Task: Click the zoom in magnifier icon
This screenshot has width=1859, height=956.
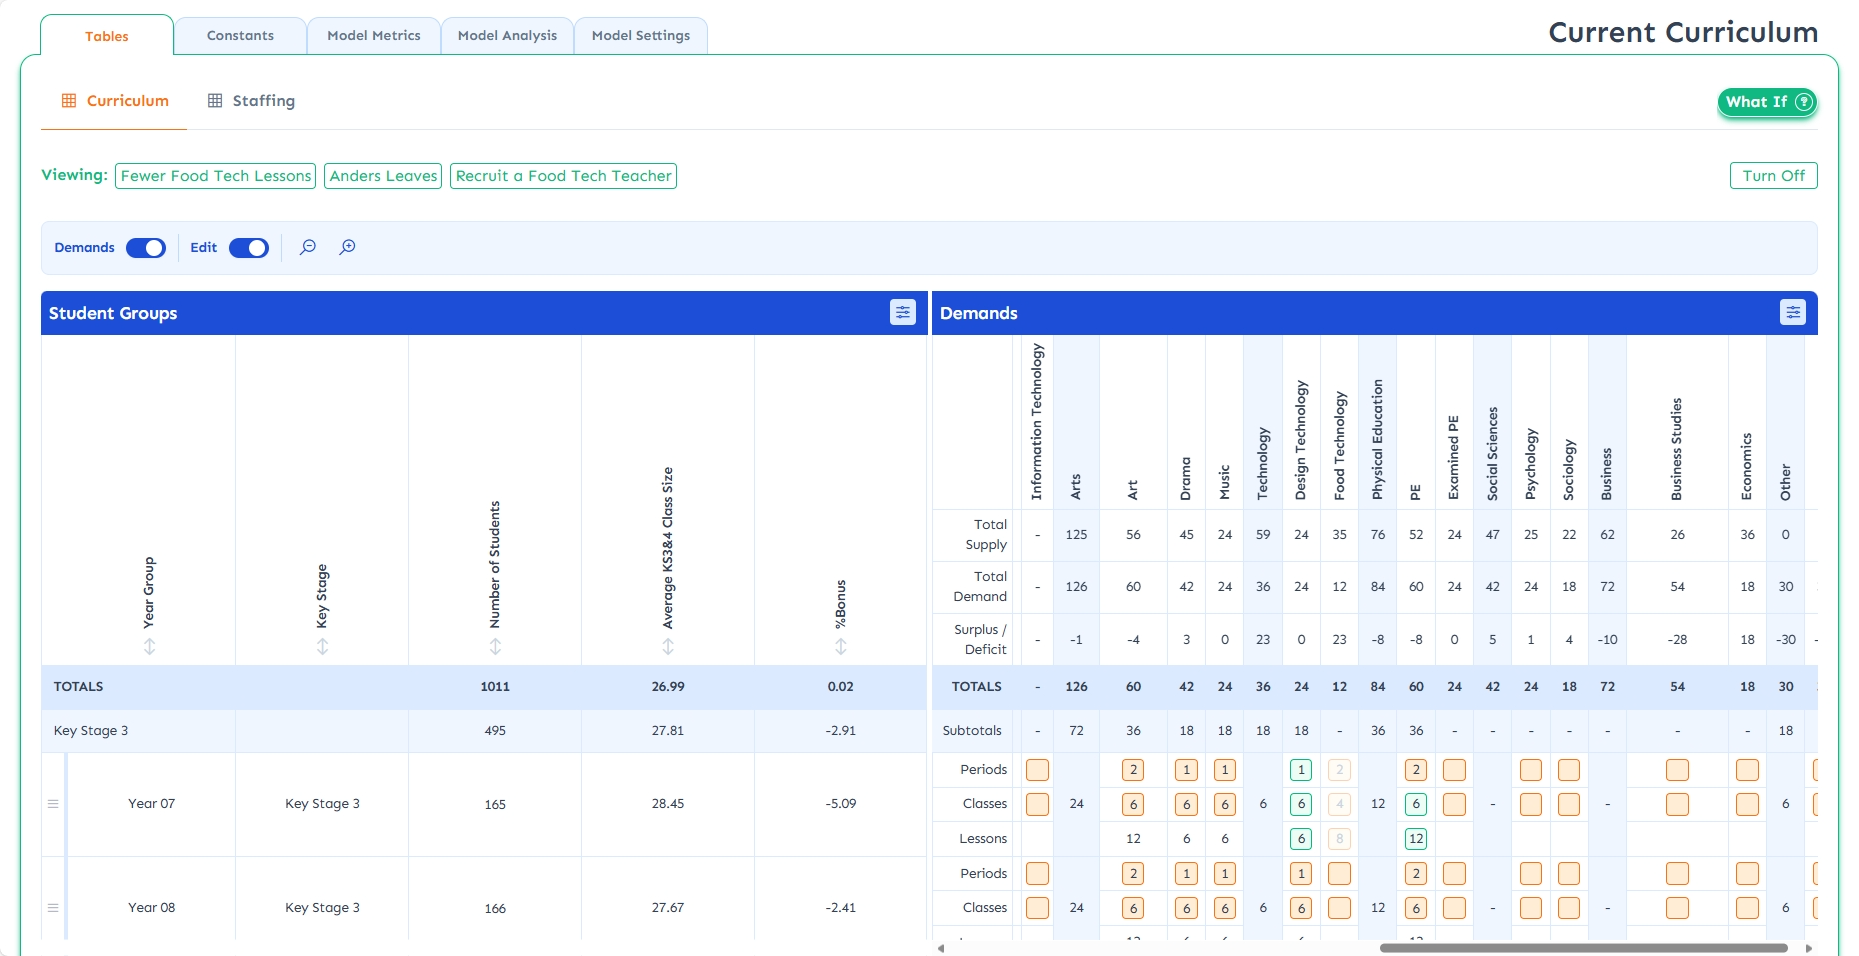Action: pos(347,247)
